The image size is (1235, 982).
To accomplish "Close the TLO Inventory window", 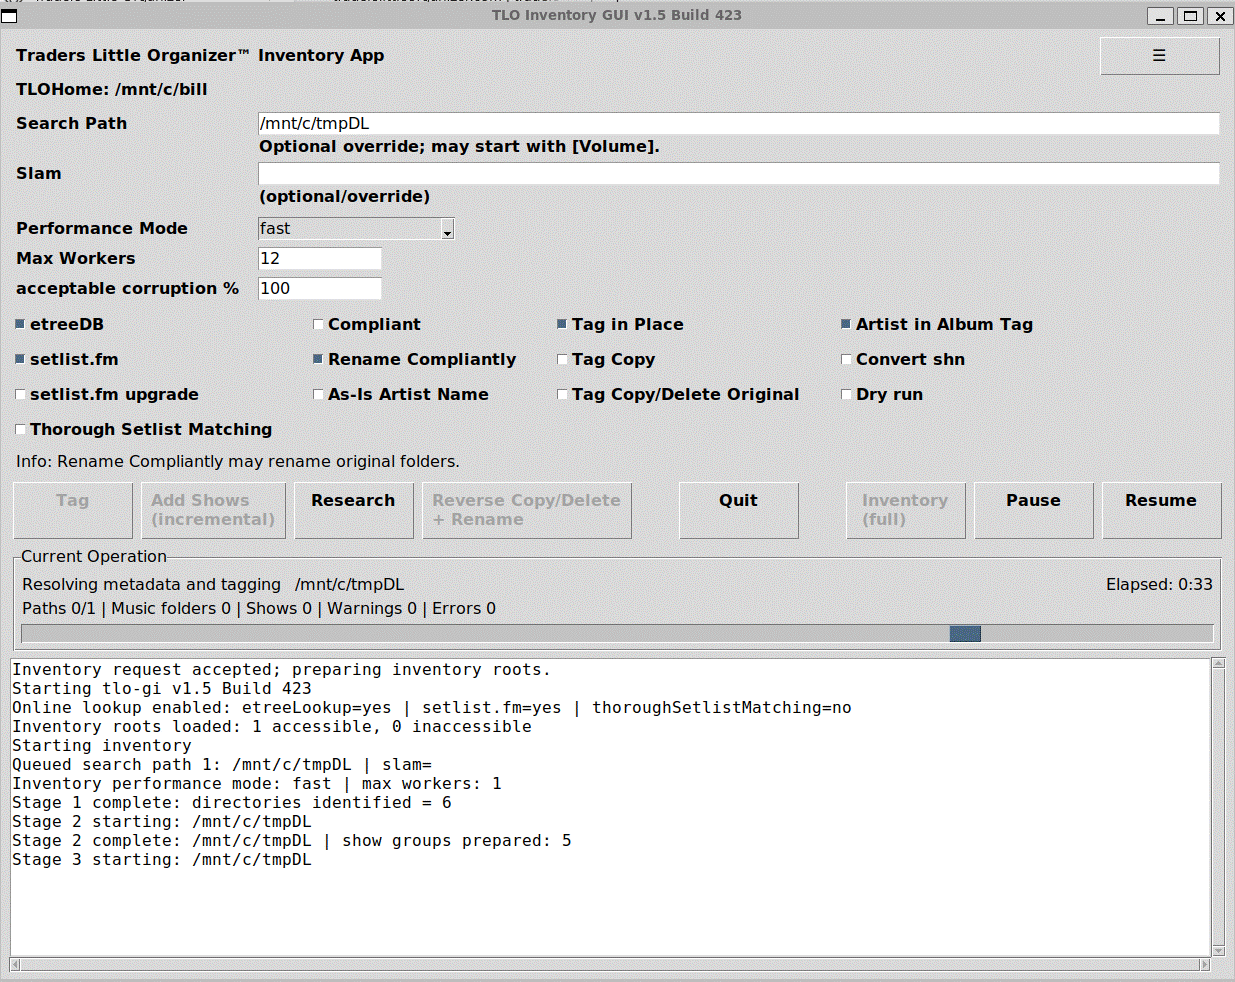I will (x=1220, y=16).
